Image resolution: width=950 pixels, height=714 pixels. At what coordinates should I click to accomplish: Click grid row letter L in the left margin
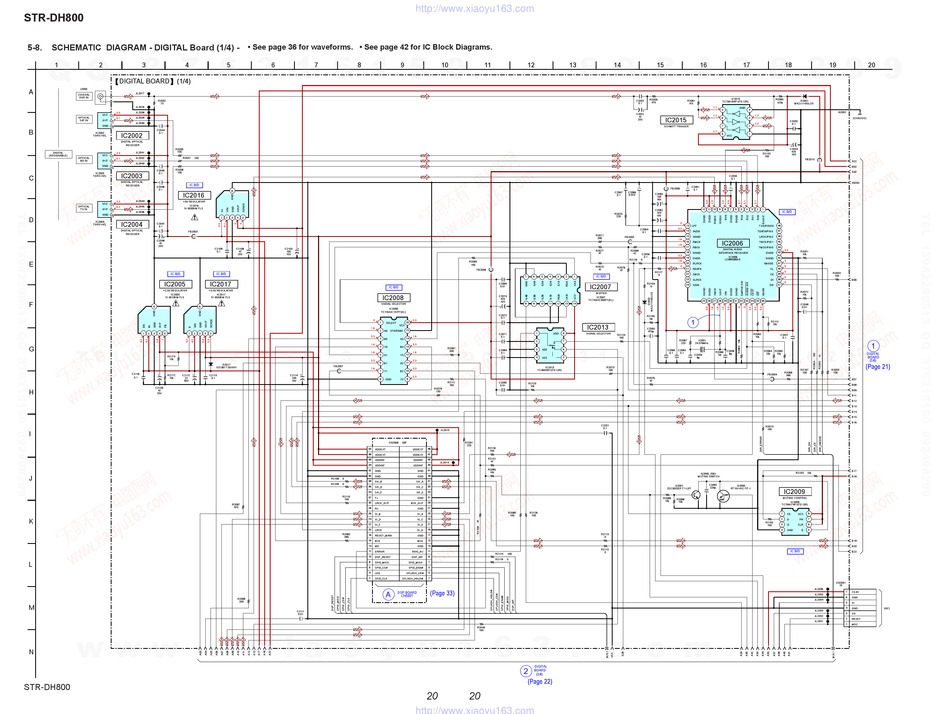click(x=31, y=565)
